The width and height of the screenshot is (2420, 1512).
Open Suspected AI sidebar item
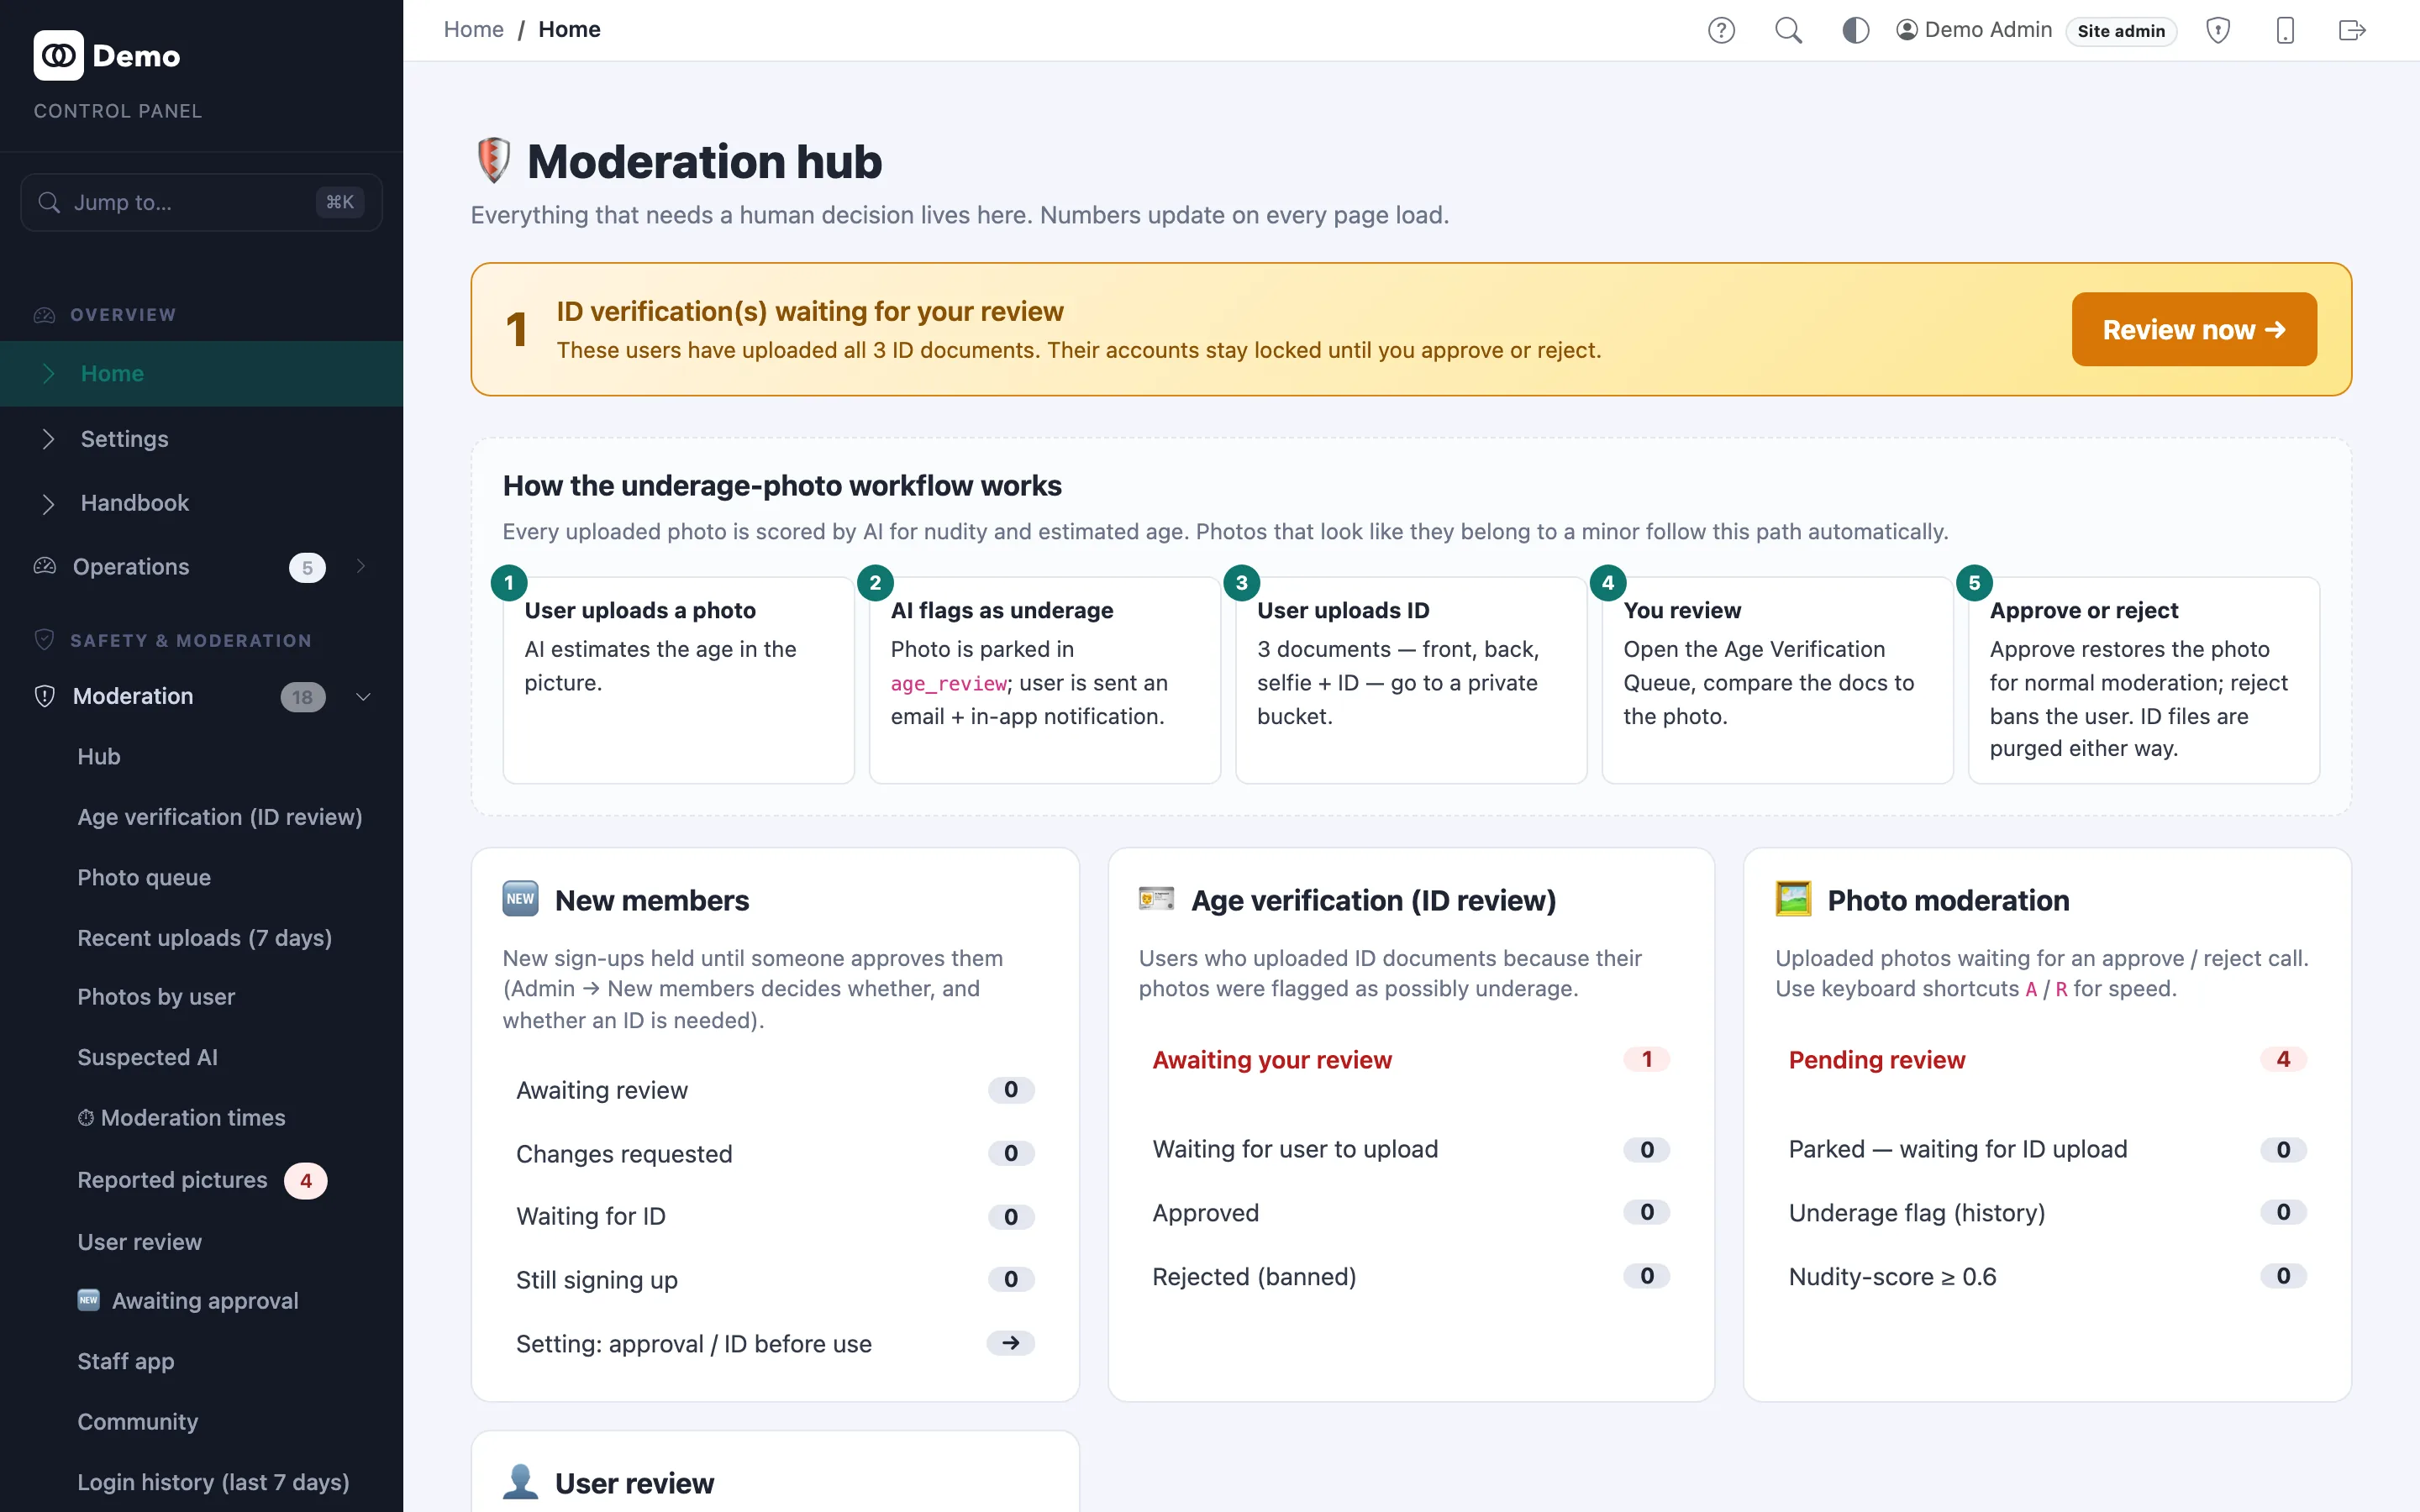coord(148,1057)
